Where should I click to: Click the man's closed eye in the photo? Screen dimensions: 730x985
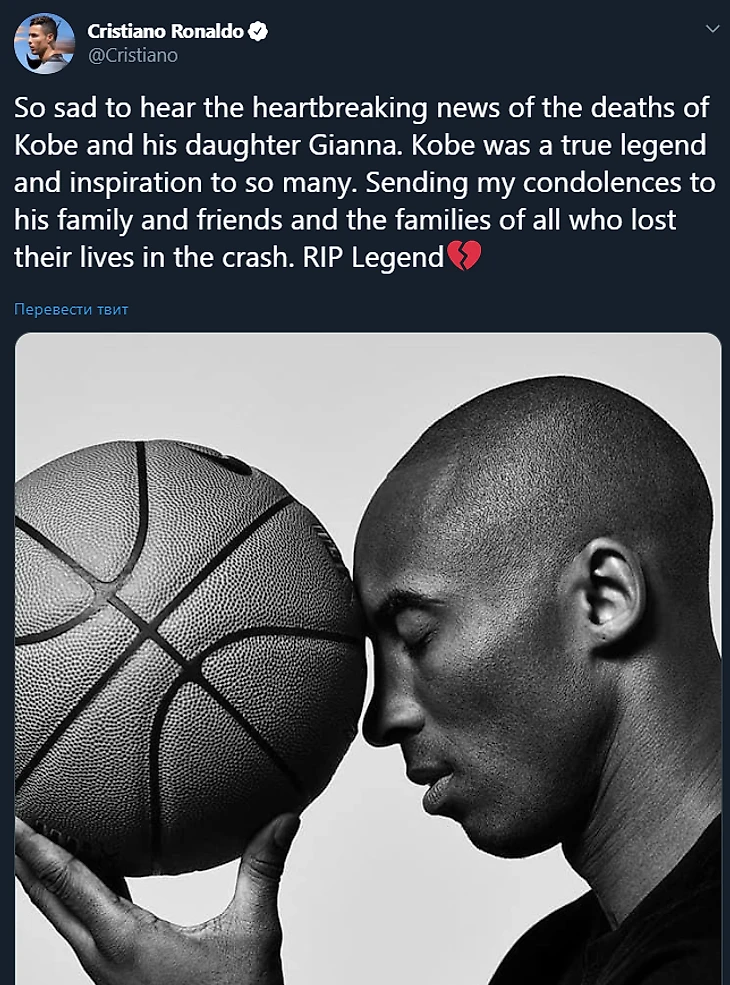422,640
